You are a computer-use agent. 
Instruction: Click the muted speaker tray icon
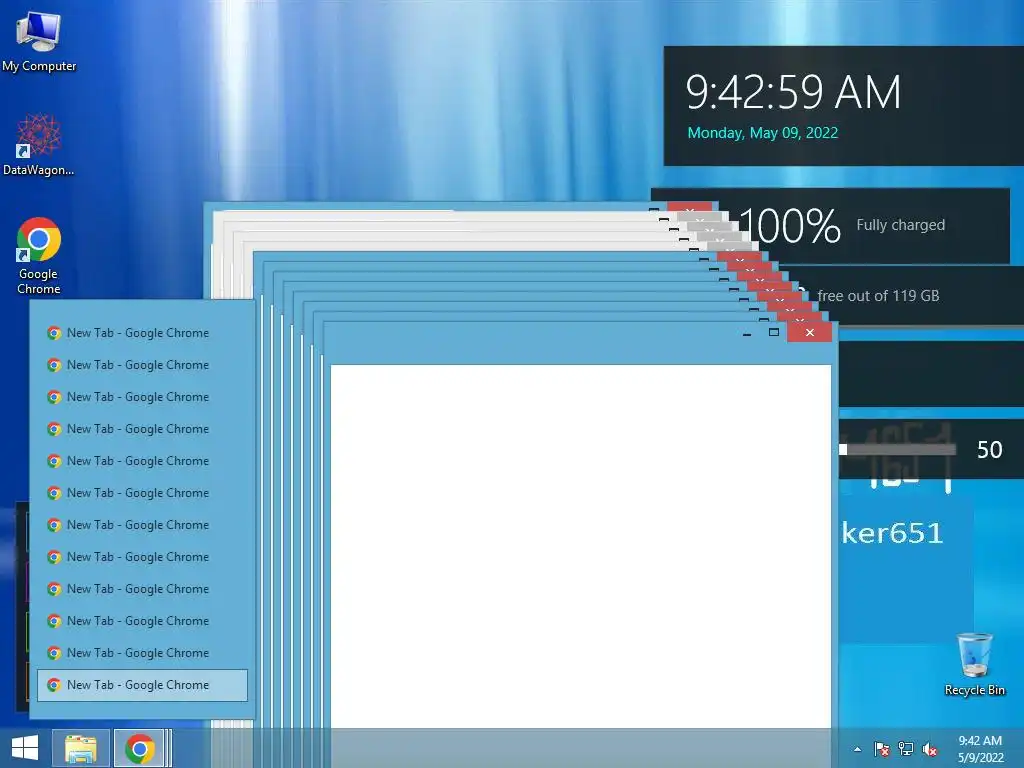point(930,749)
